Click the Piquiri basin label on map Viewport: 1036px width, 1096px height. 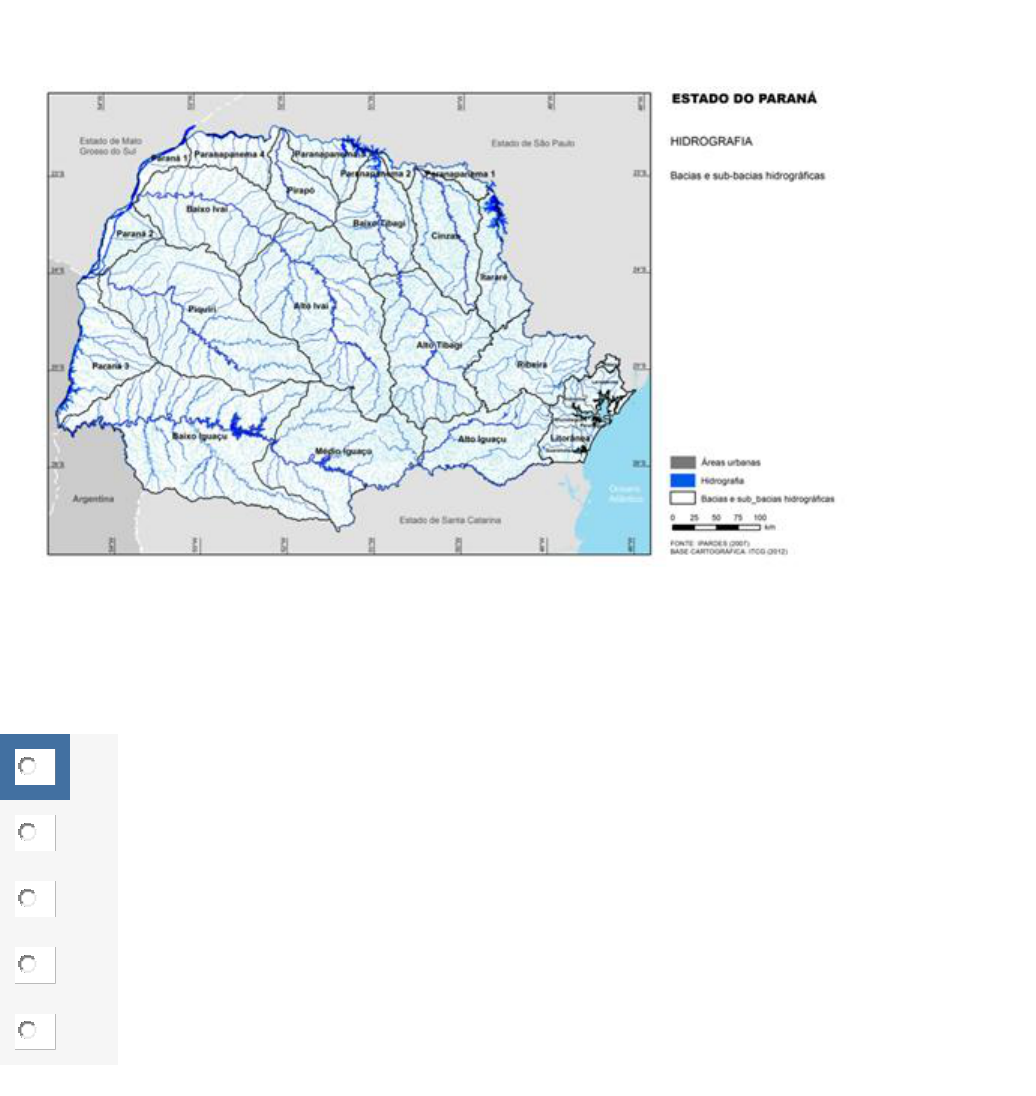[x=203, y=310]
